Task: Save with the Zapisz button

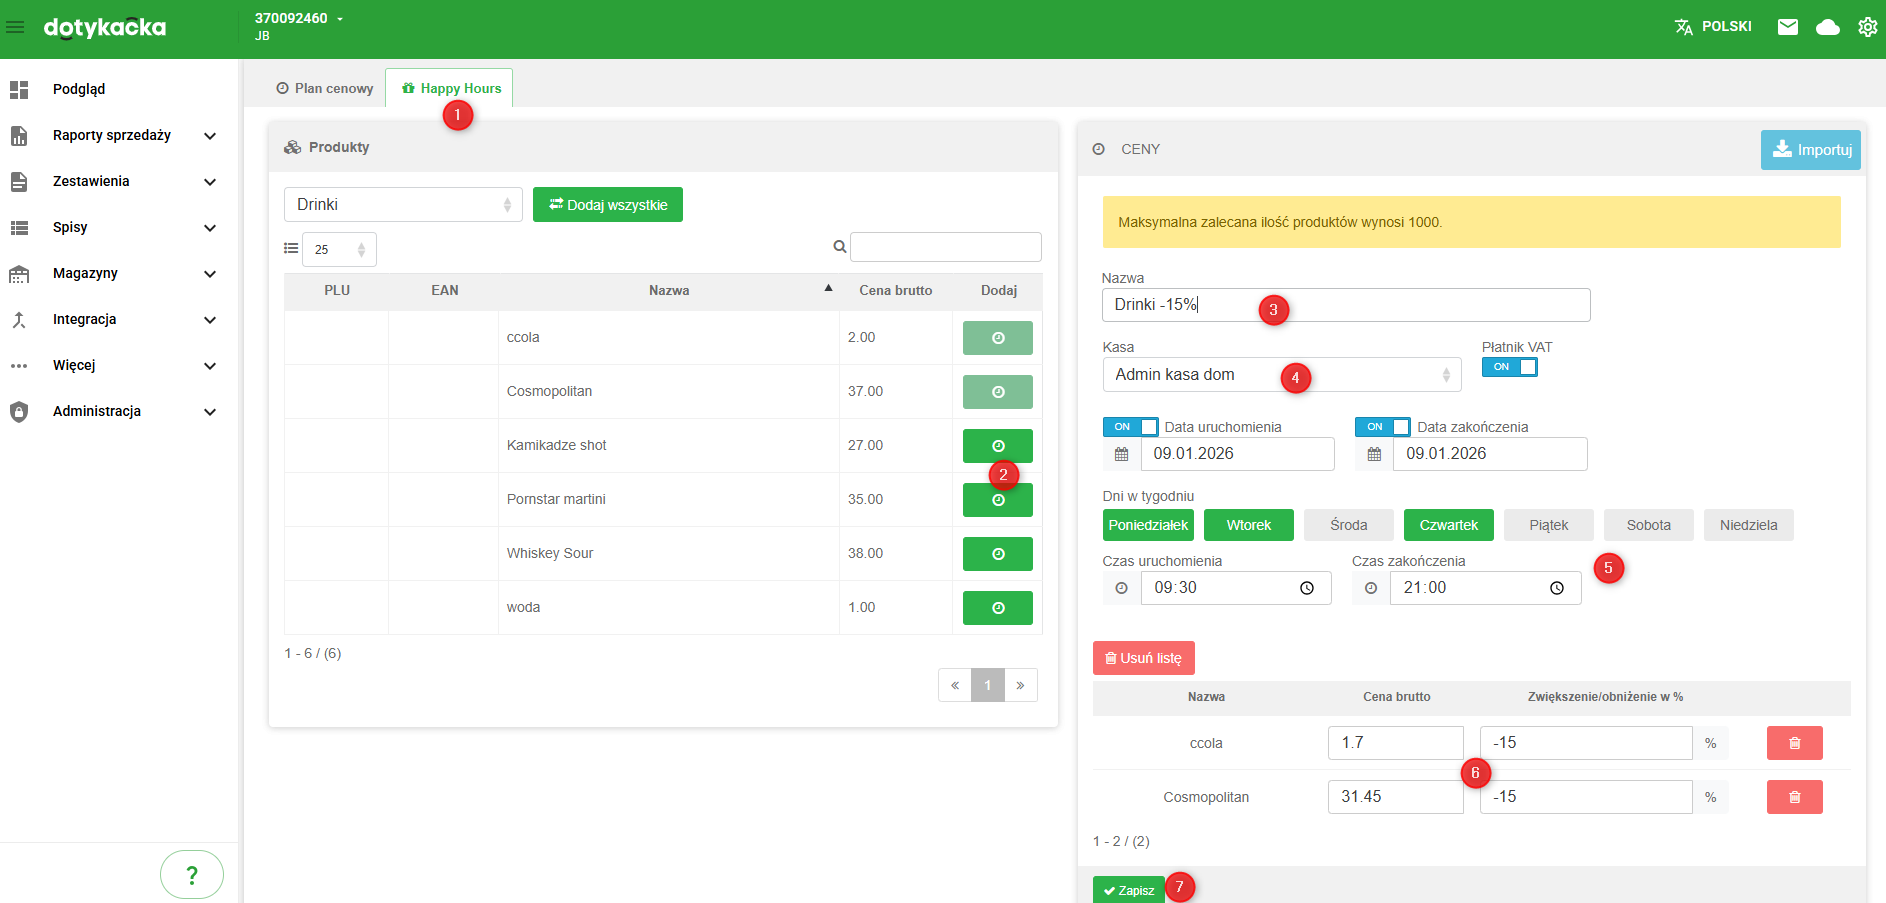Action: click(x=1128, y=890)
